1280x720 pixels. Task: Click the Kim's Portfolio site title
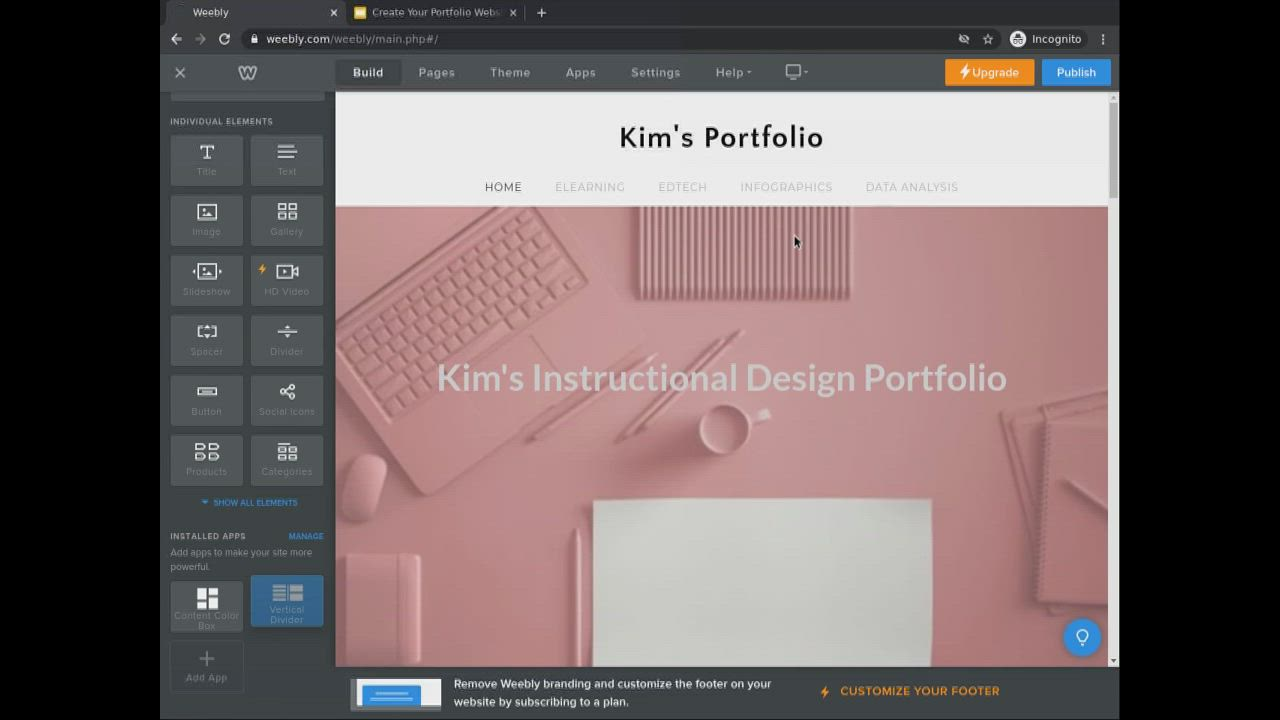pos(721,137)
